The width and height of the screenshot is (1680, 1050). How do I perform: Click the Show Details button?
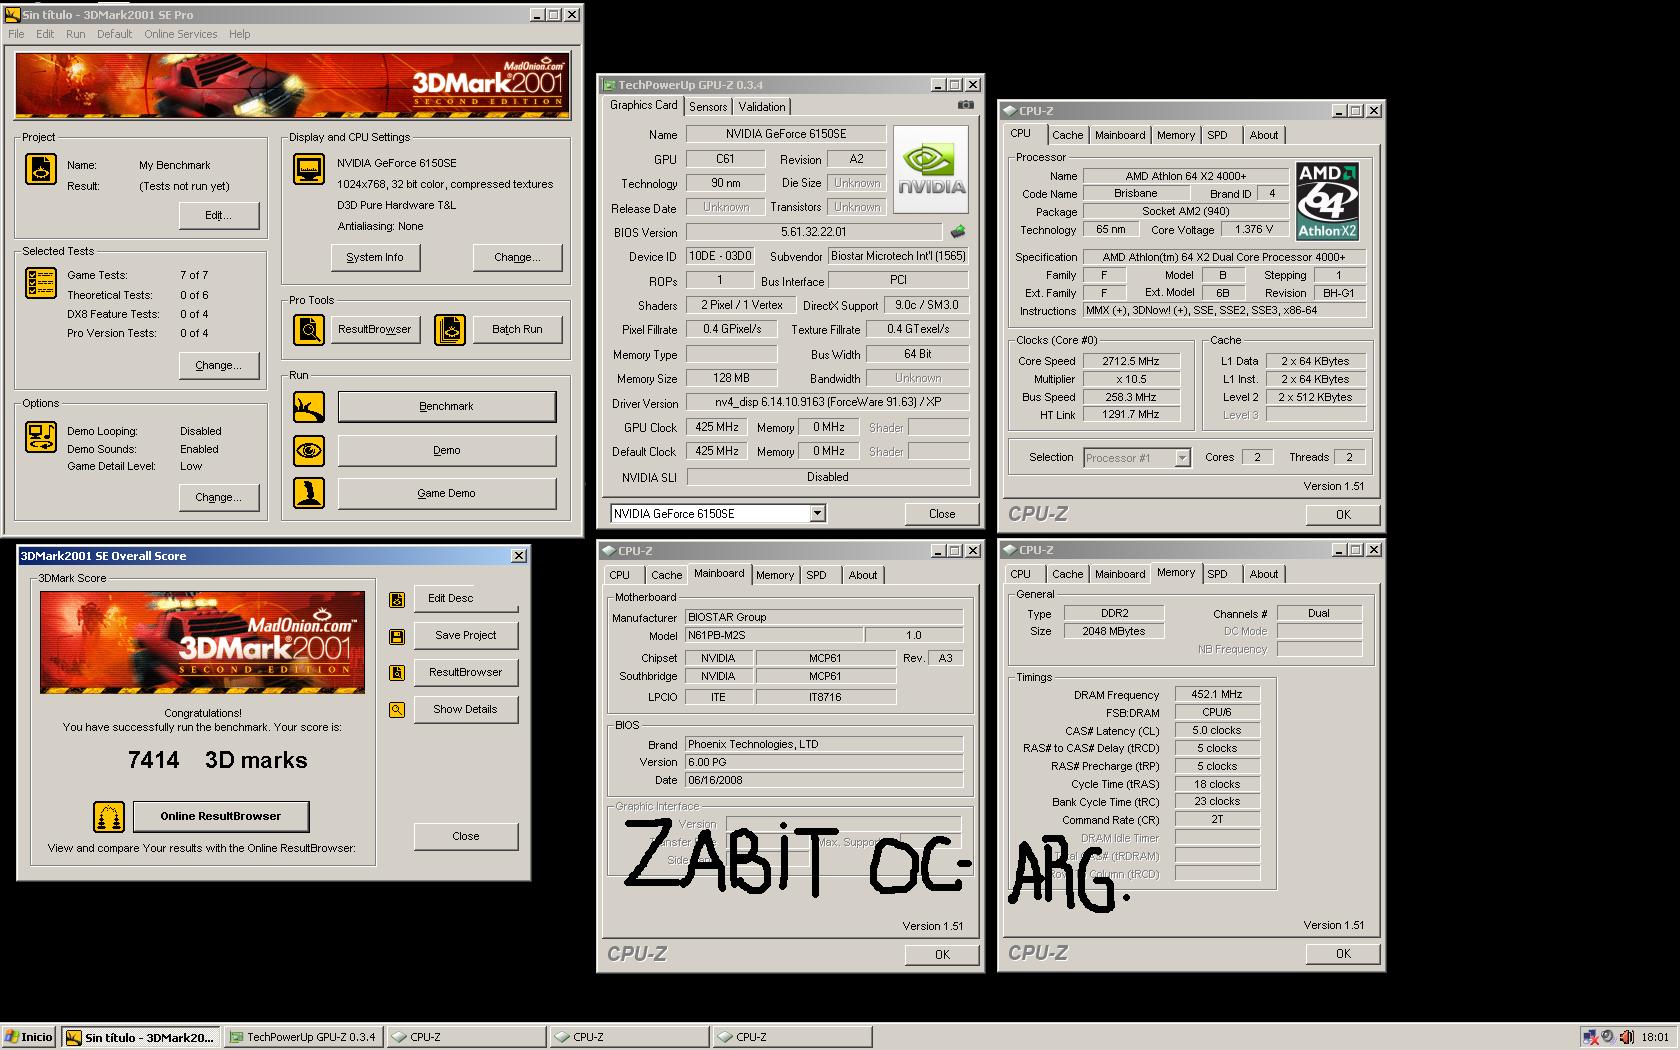[x=465, y=709]
